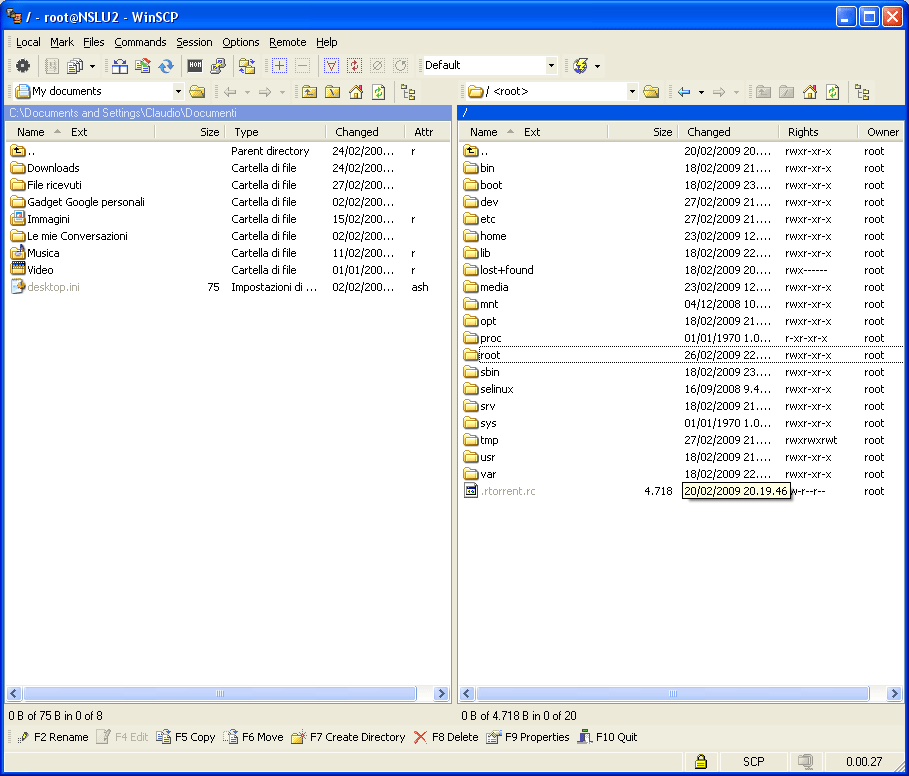This screenshot has width=909, height=776.
Task: Sort remote panel by Rights column header
Action: (817, 132)
